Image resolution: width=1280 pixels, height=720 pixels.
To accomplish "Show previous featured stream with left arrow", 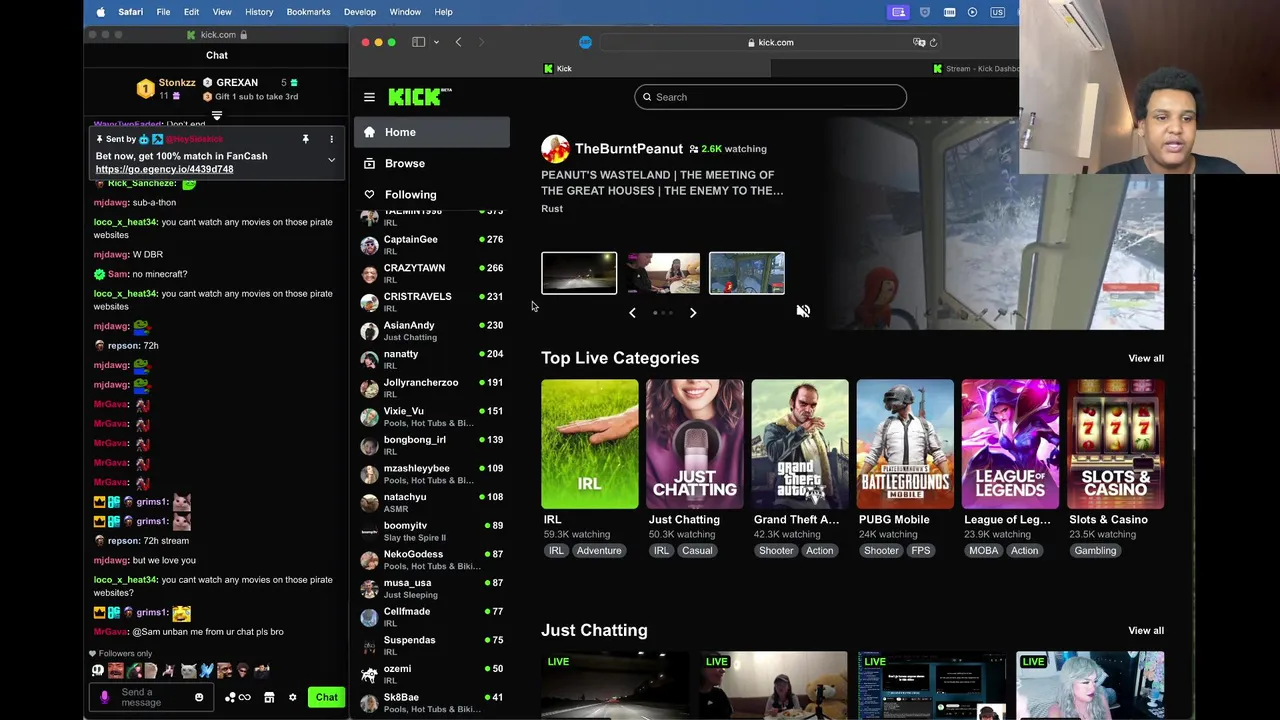I will tap(632, 313).
